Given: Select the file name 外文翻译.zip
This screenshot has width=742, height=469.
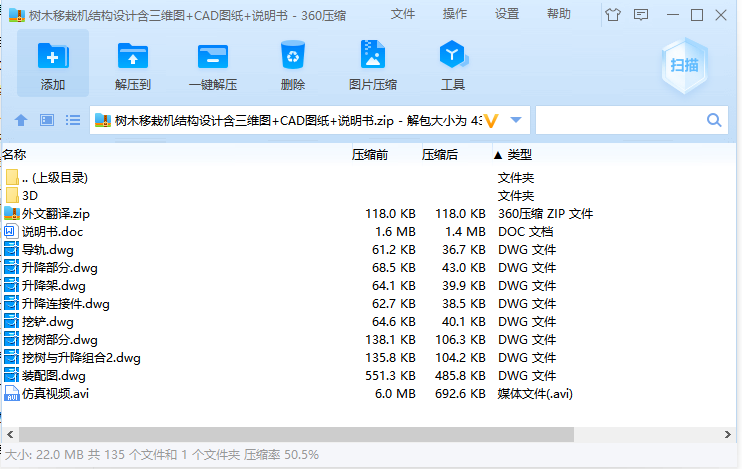Looking at the screenshot, I should point(56,213).
